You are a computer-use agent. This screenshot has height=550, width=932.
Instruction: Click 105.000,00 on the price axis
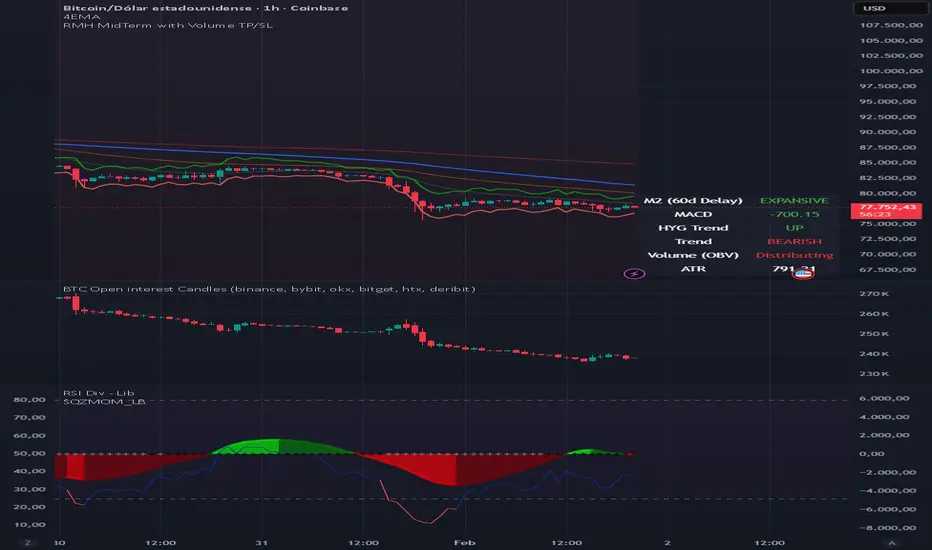[891, 40]
